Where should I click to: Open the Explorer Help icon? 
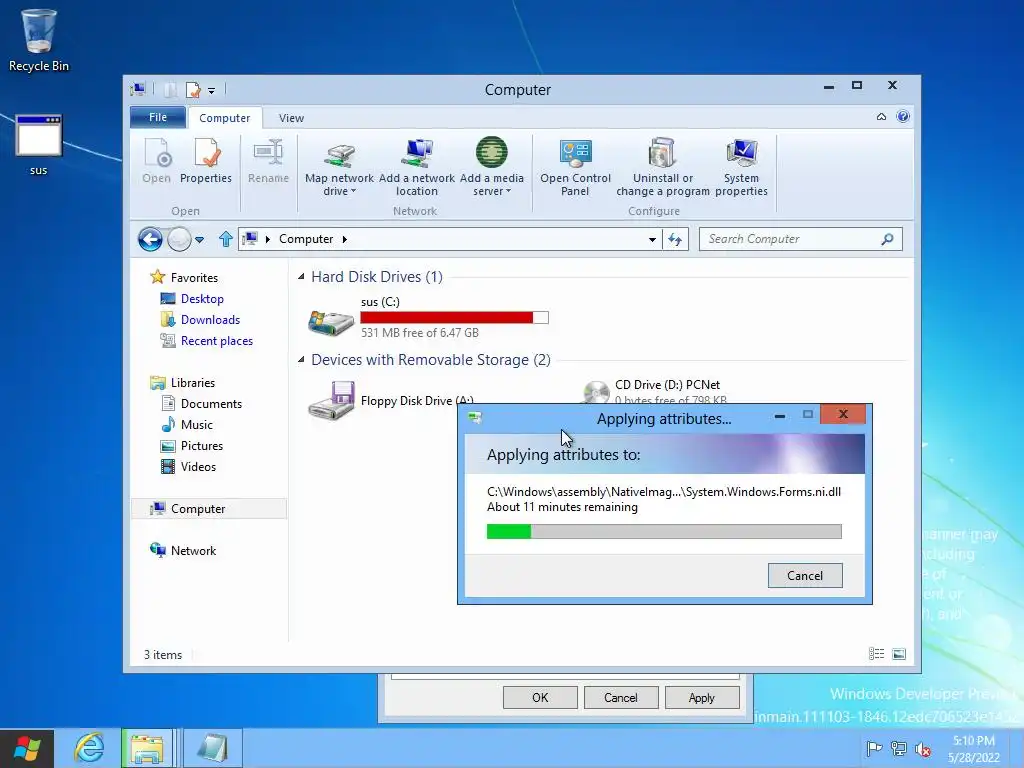pos(903,117)
